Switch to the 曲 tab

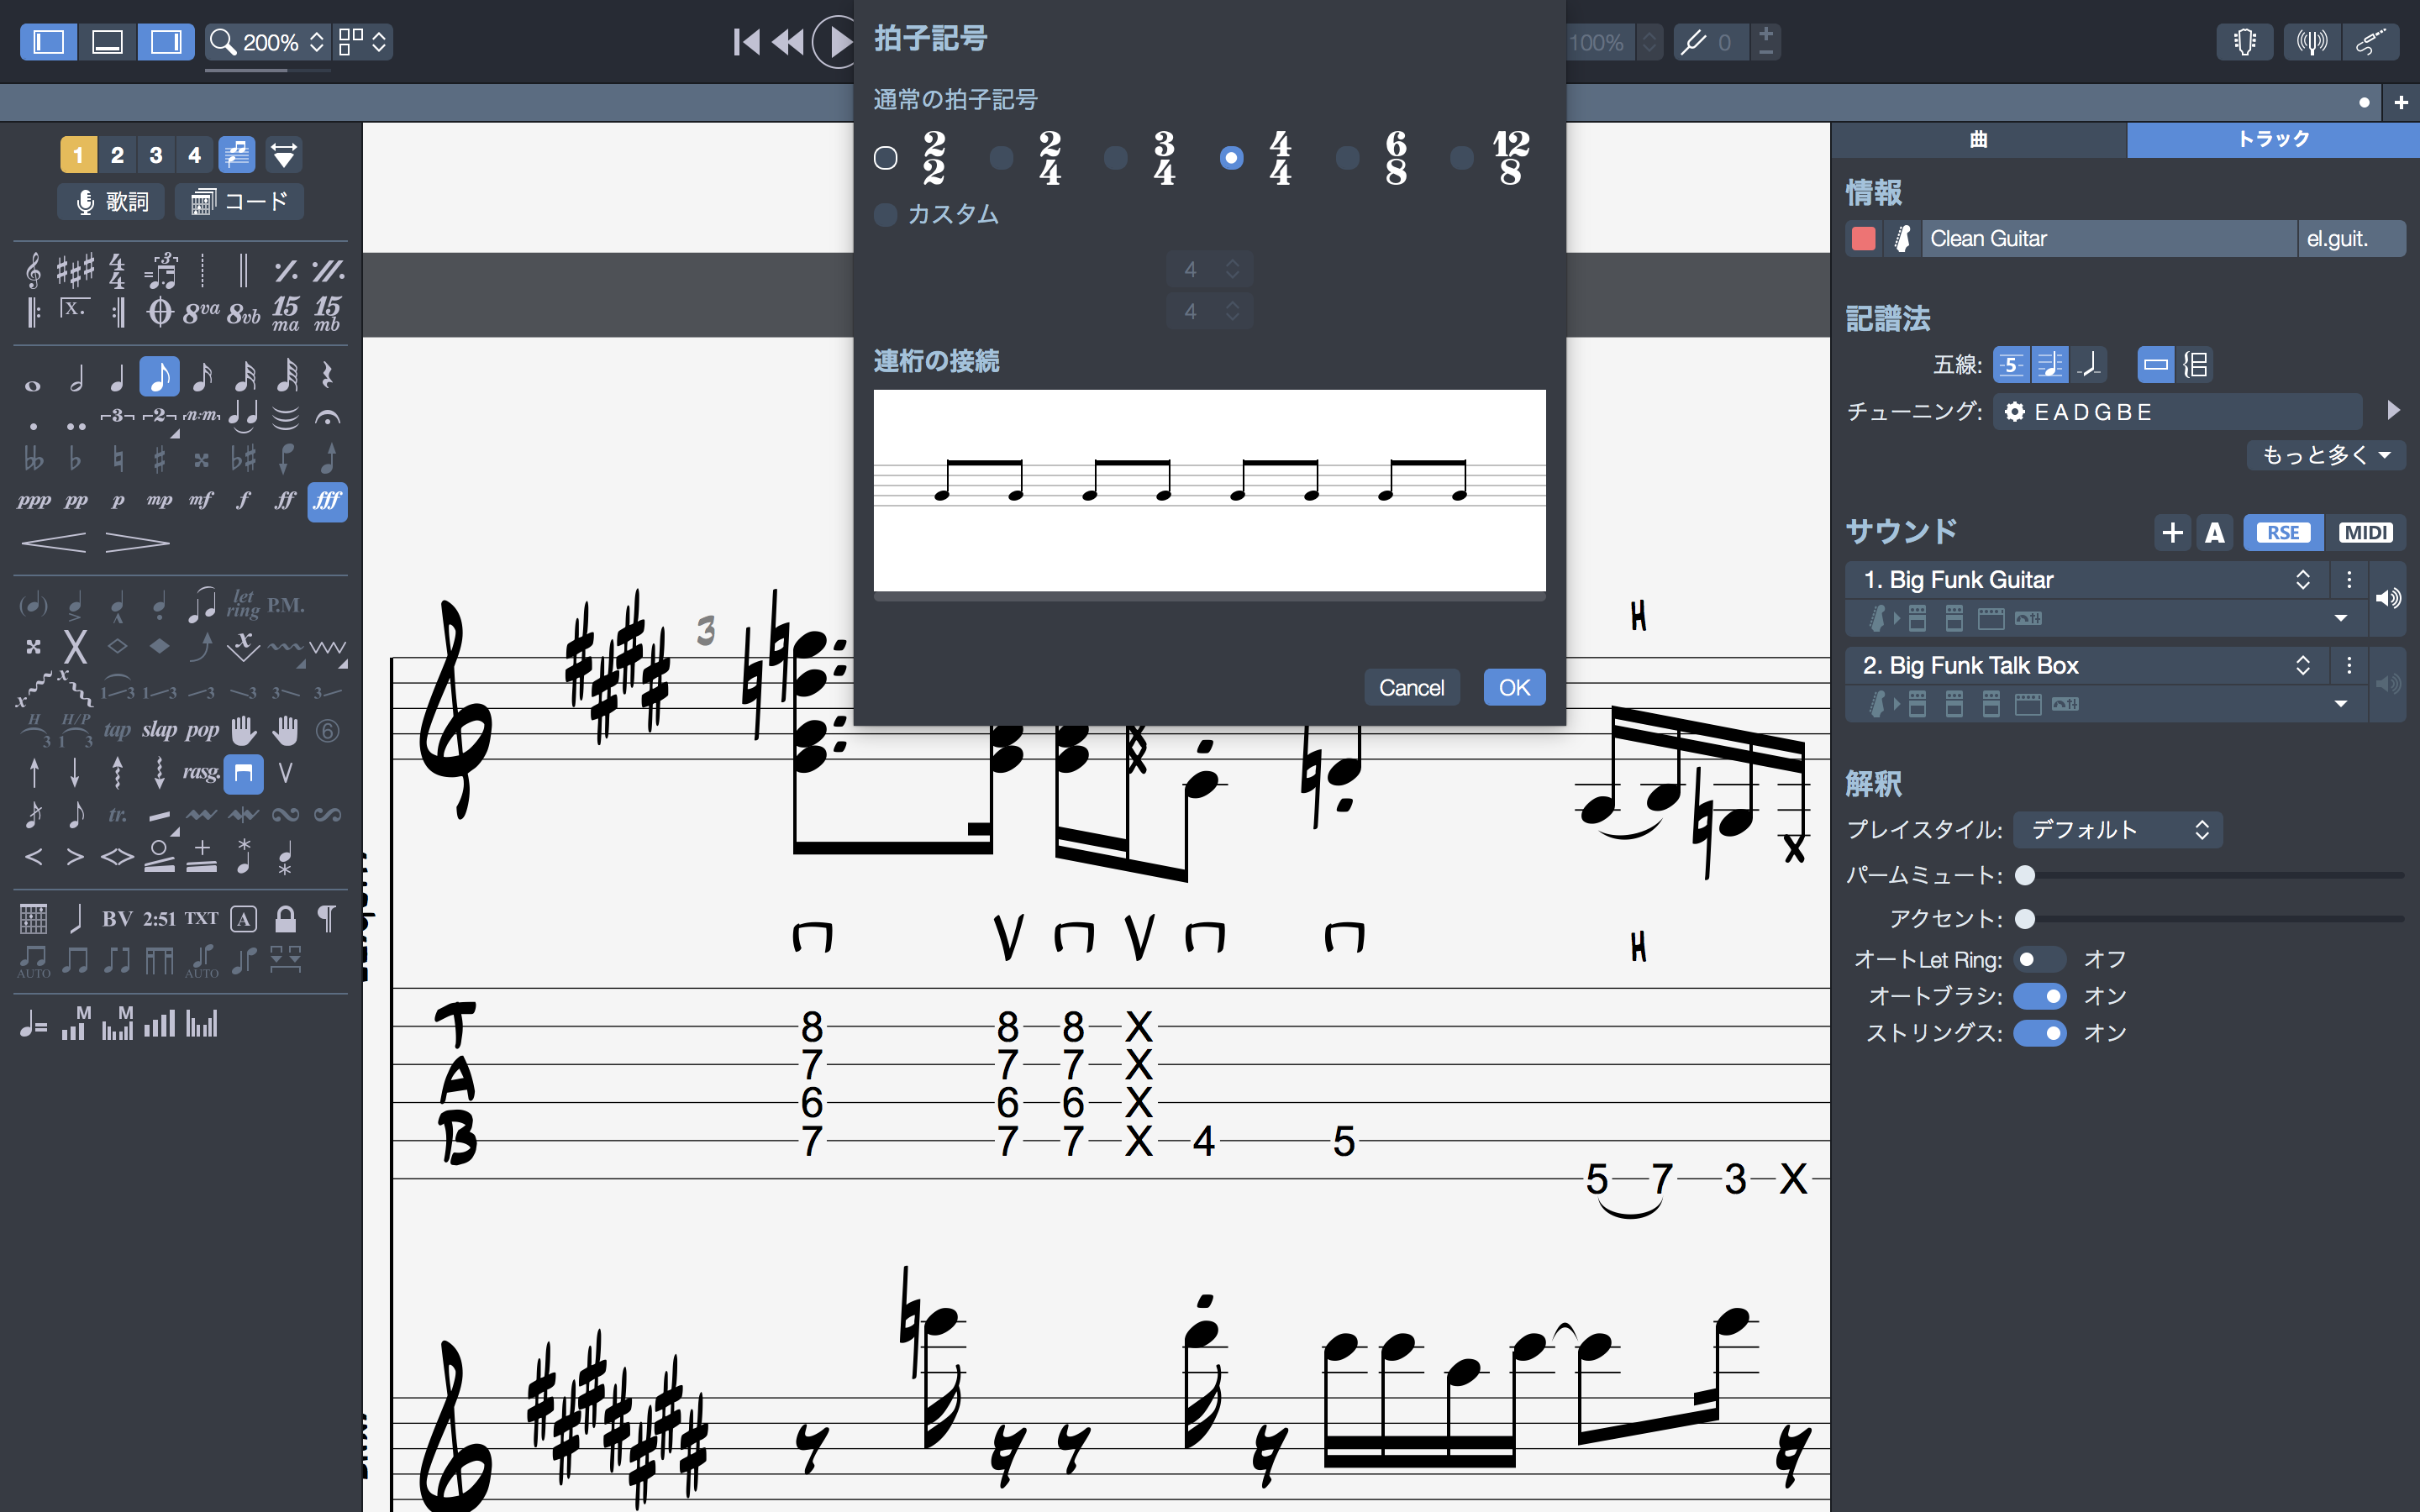coord(1977,139)
